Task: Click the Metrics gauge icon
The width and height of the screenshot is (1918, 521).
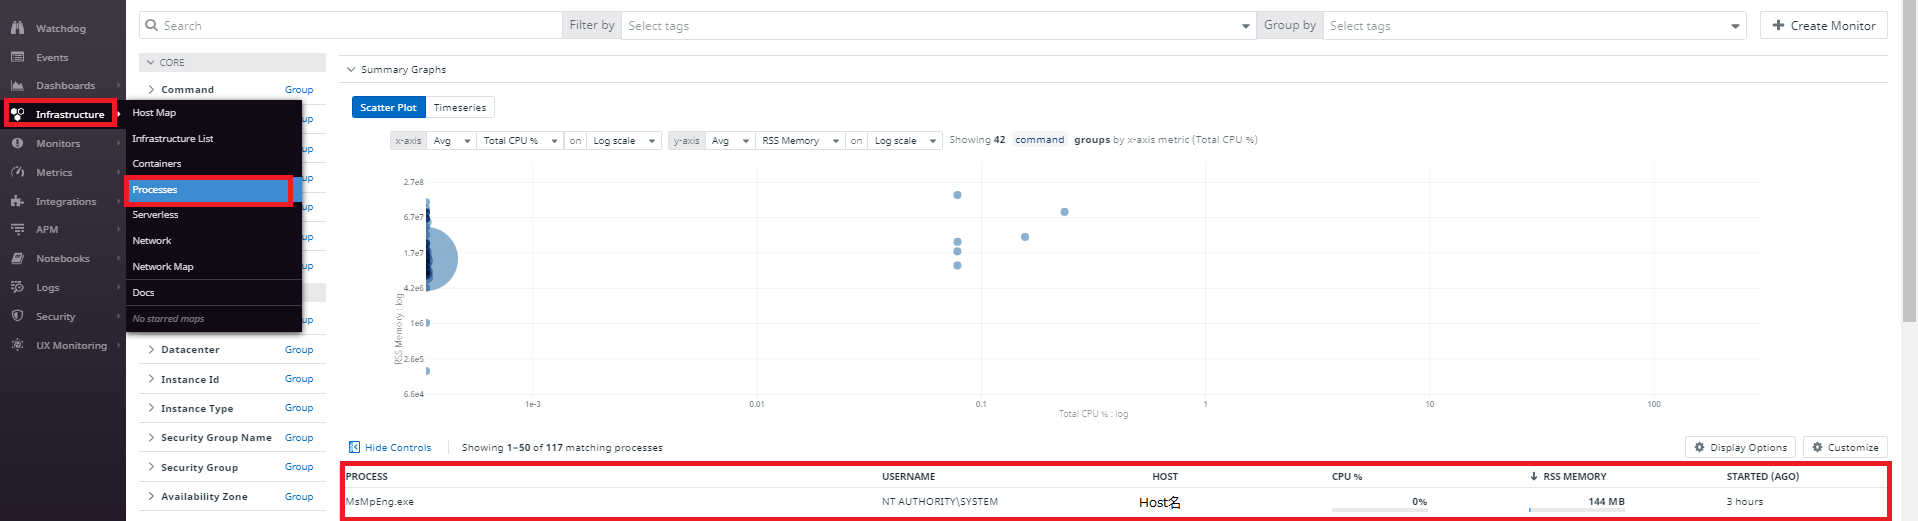Action: [17, 172]
